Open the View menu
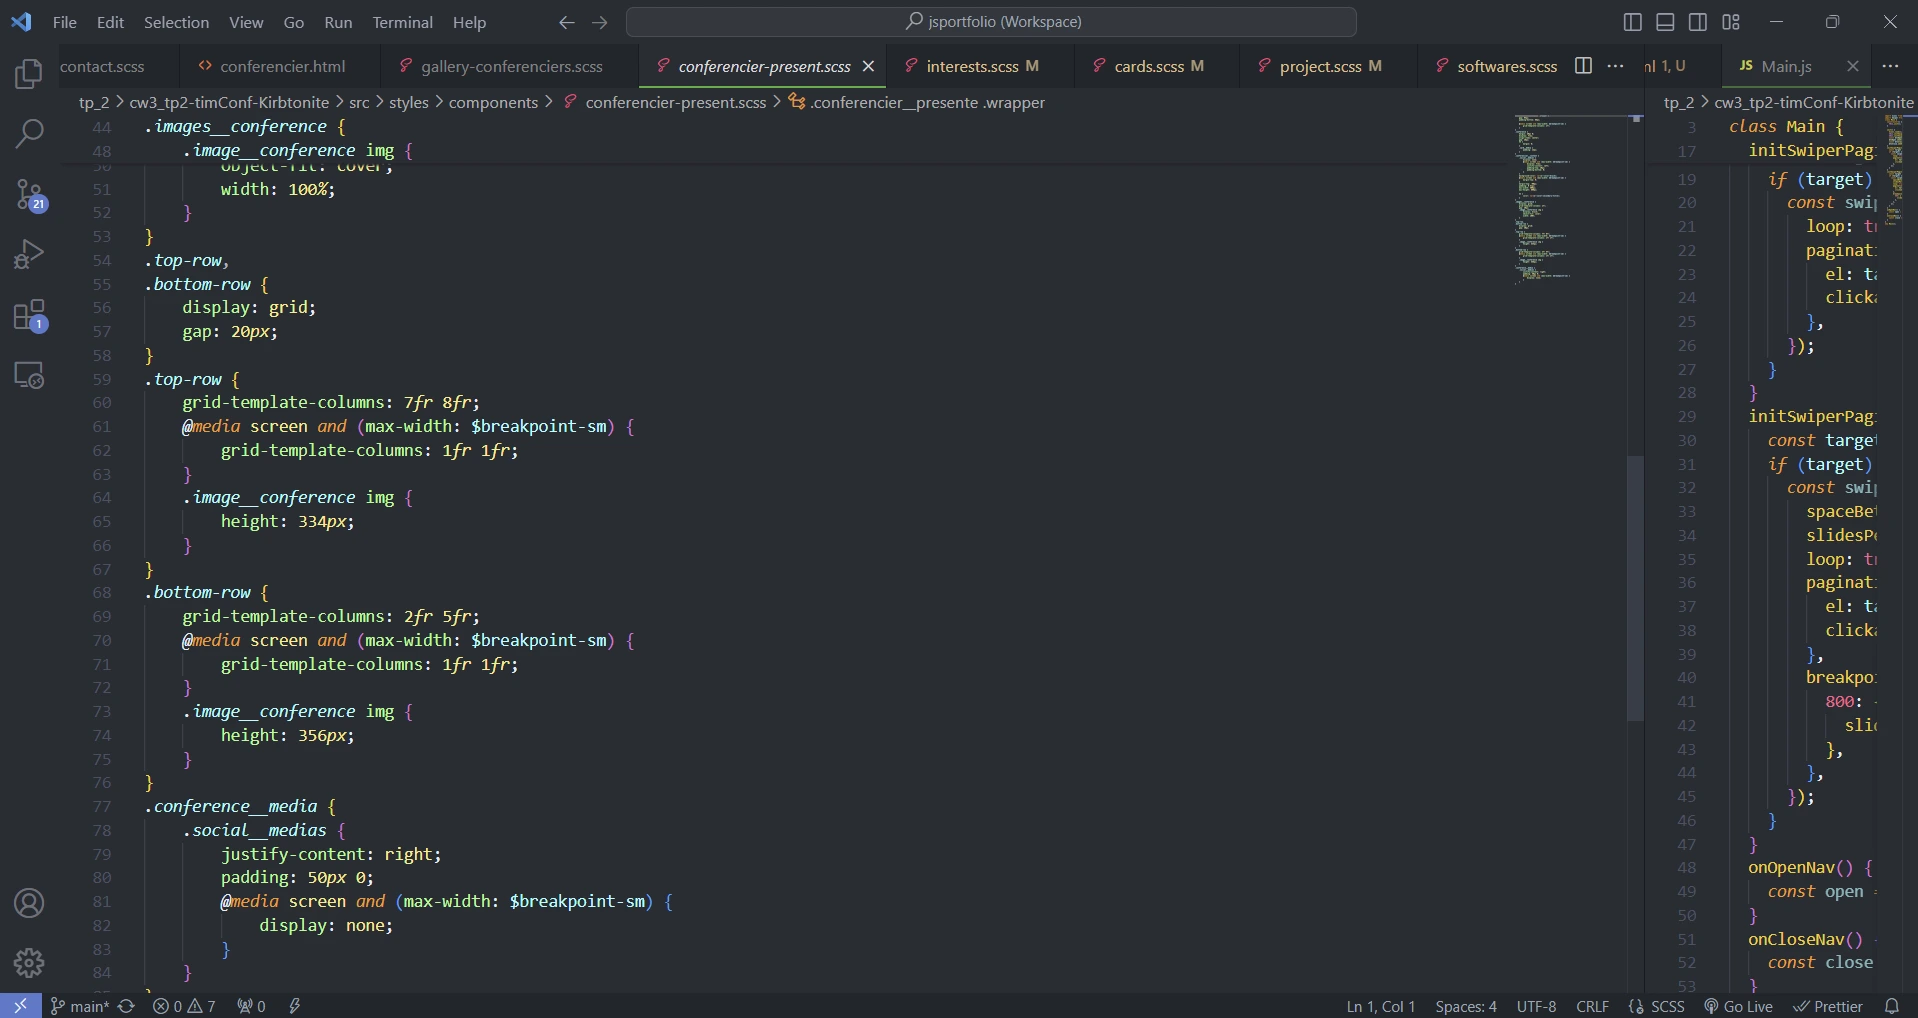The height and width of the screenshot is (1018, 1918). 246,22
